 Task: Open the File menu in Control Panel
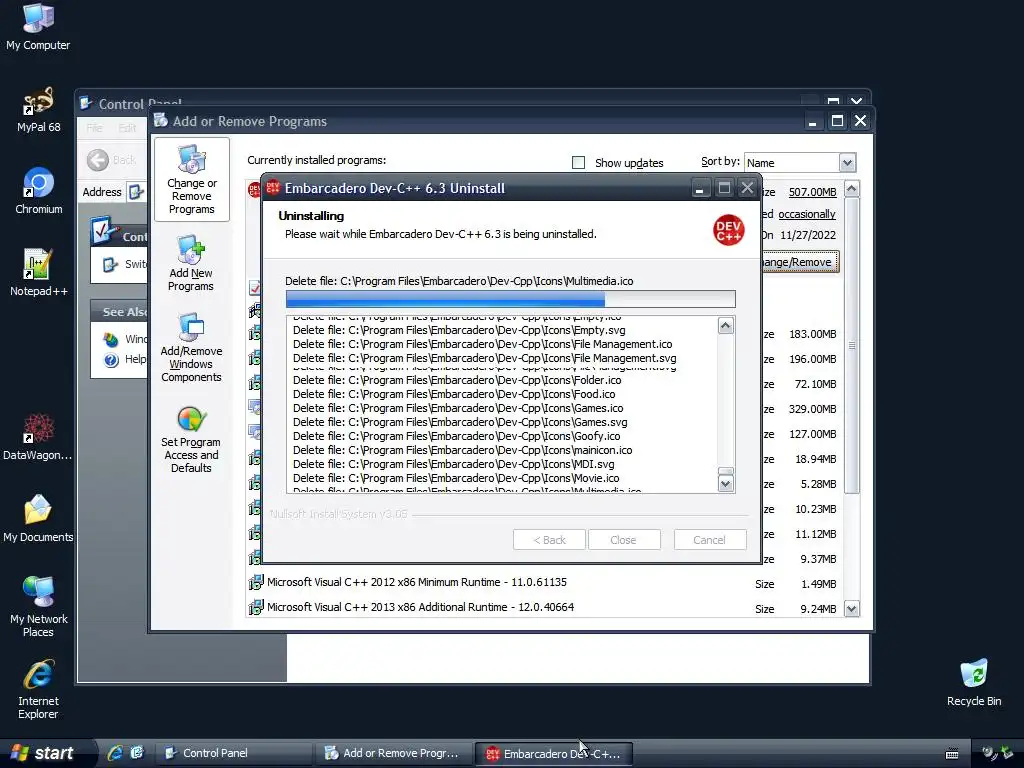pos(95,128)
